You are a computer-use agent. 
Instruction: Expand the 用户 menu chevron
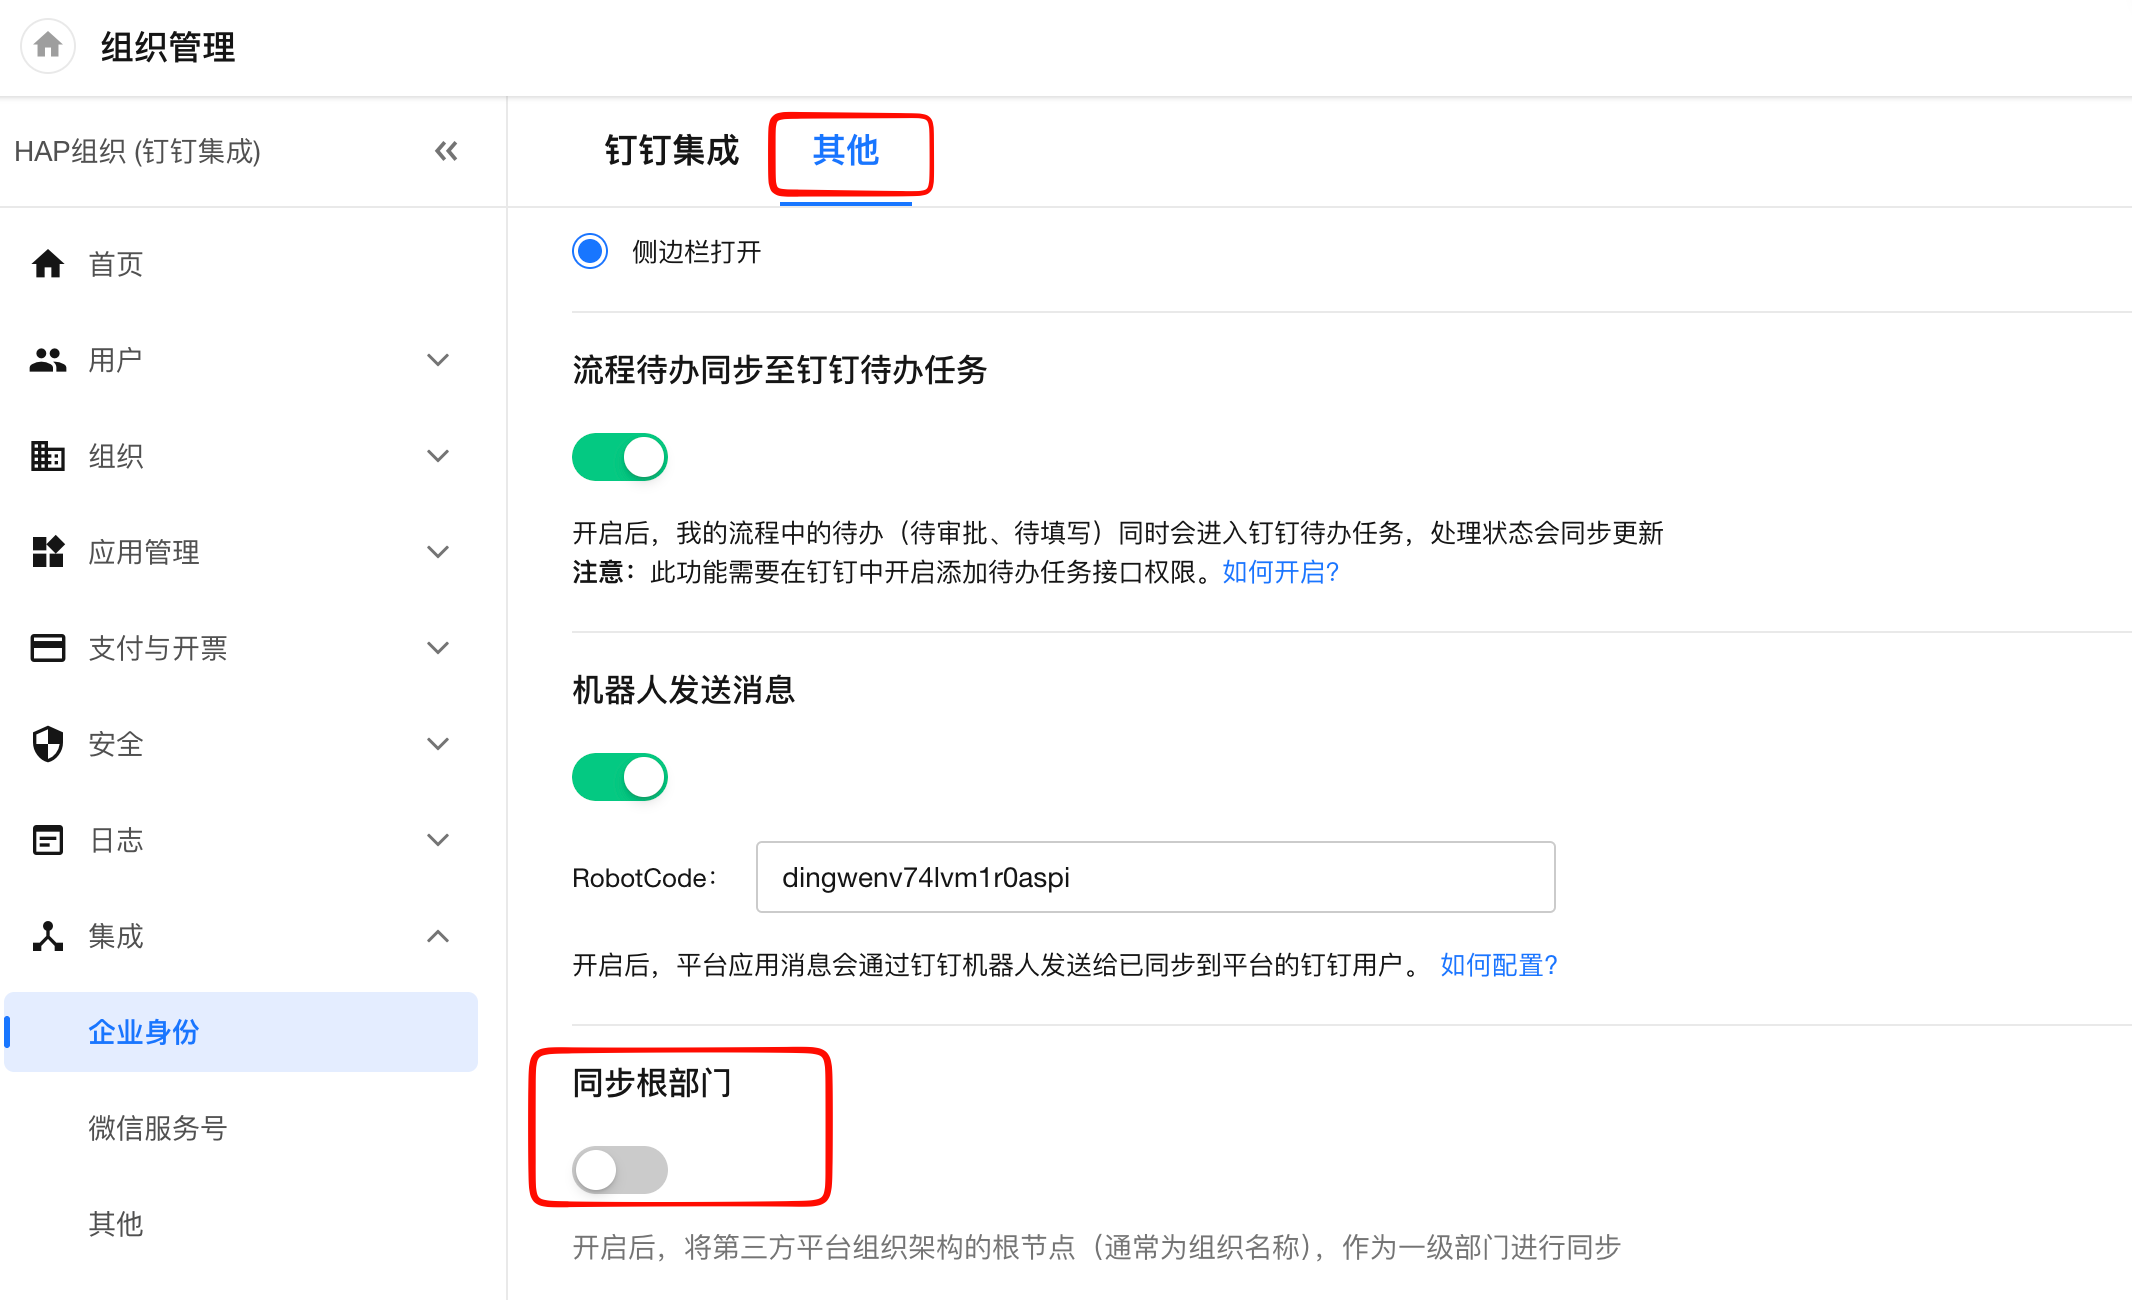click(x=438, y=360)
